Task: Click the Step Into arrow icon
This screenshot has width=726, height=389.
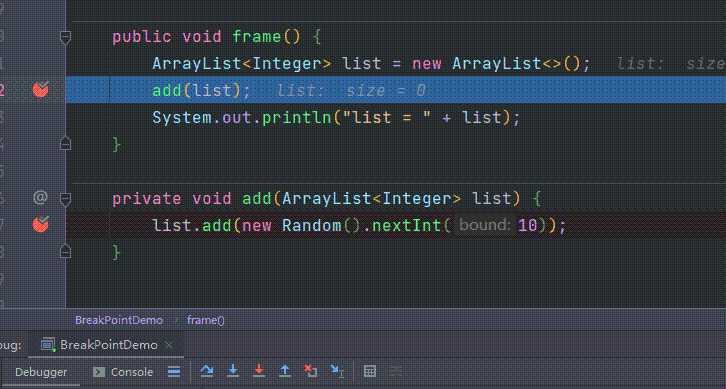Action: pyautogui.click(x=233, y=371)
